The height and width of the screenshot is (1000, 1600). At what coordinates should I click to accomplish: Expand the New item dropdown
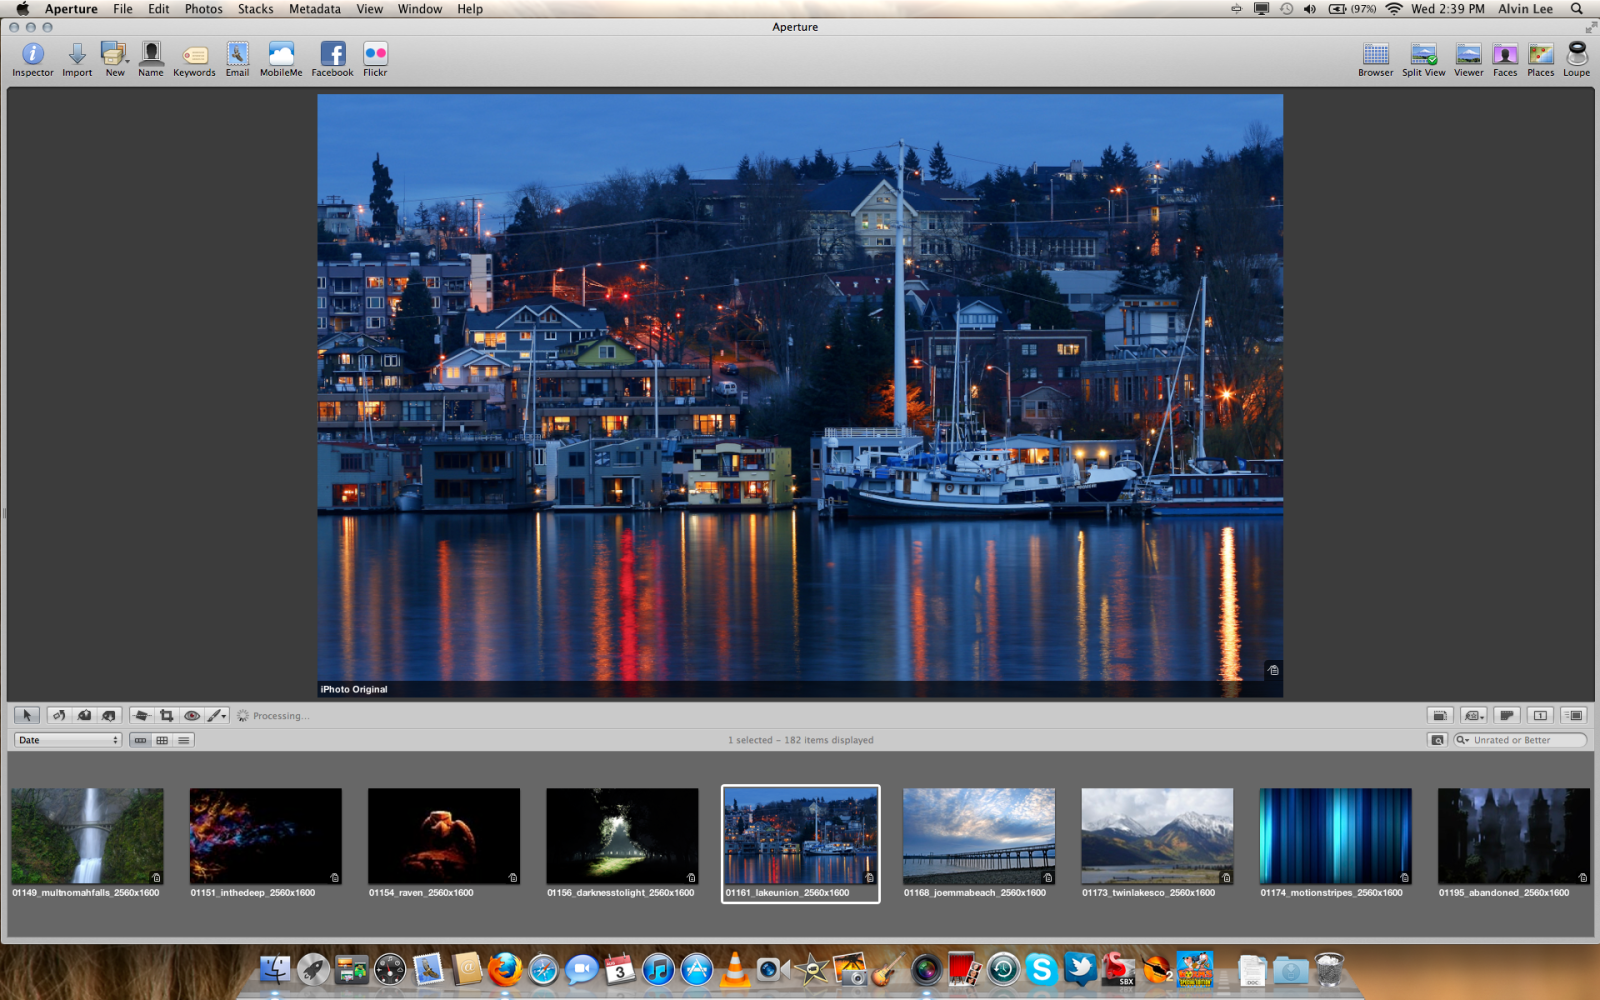tap(127, 61)
